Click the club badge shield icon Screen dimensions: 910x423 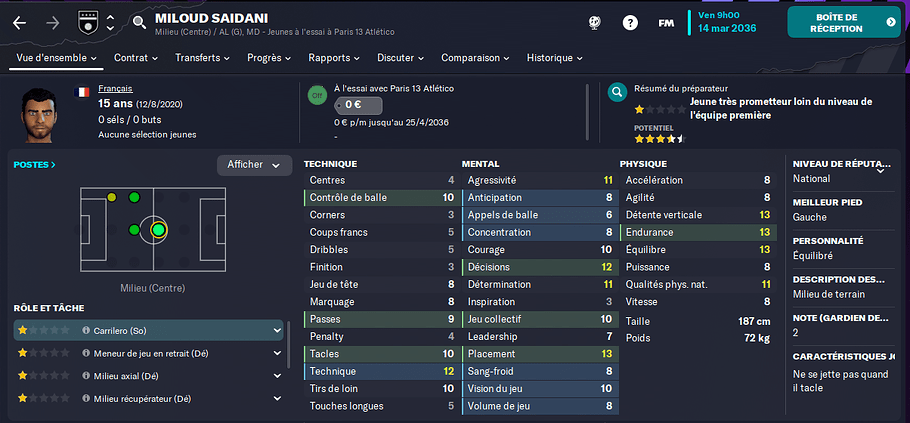coord(86,23)
